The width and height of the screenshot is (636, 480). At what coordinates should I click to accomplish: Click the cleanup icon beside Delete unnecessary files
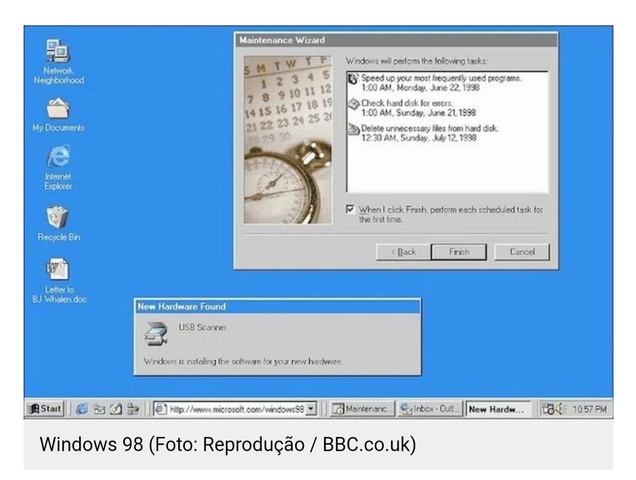coord(354,129)
